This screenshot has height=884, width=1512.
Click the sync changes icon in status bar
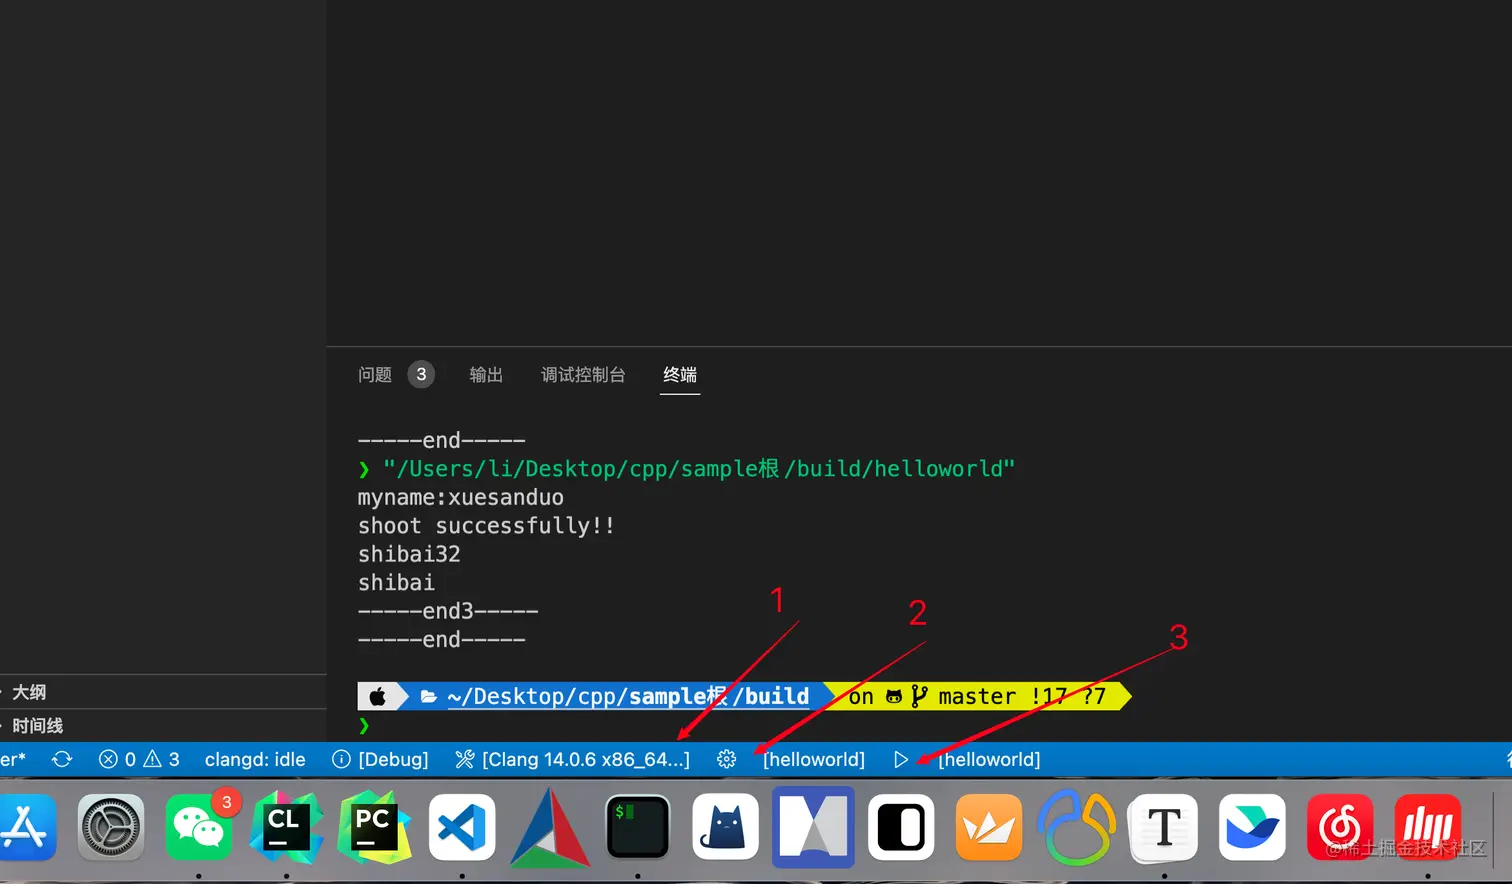[x=62, y=759]
